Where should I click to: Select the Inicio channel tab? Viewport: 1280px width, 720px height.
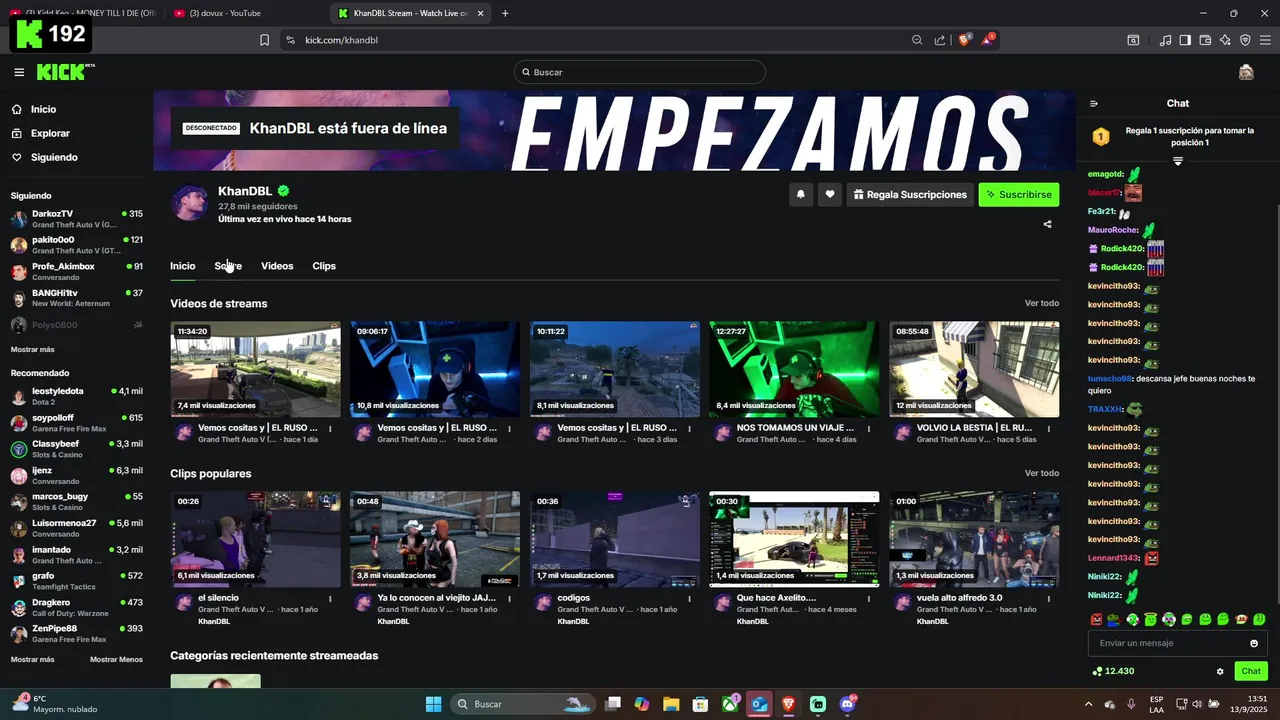pyautogui.click(x=182, y=266)
